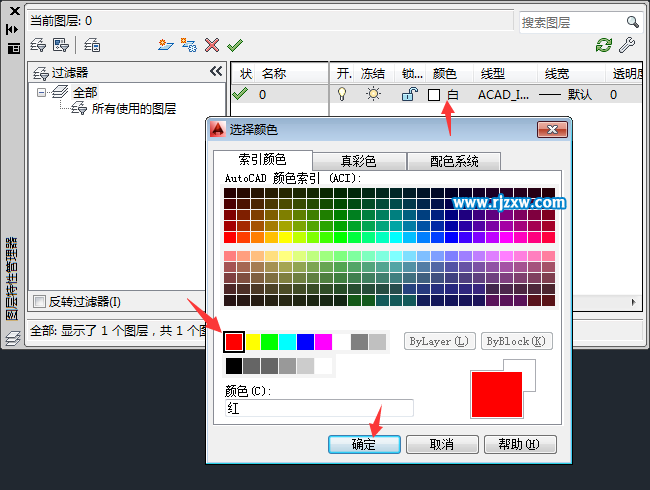Click the 取消 button
This screenshot has width=650, height=490.
tap(442, 444)
